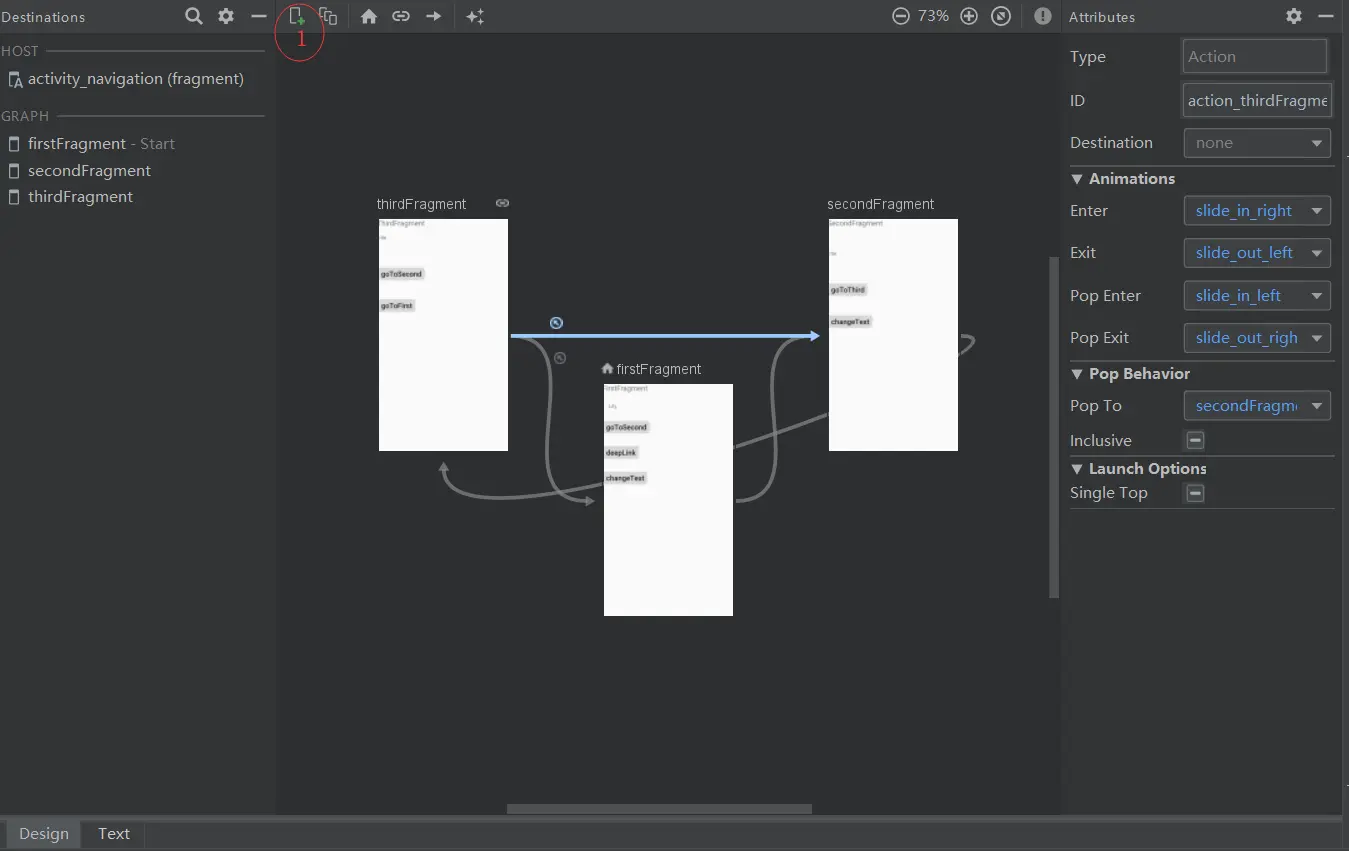Screen dimensions: 1349x851
Task: Click the New Destination icon
Action: pyautogui.click(x=297, y=16)
